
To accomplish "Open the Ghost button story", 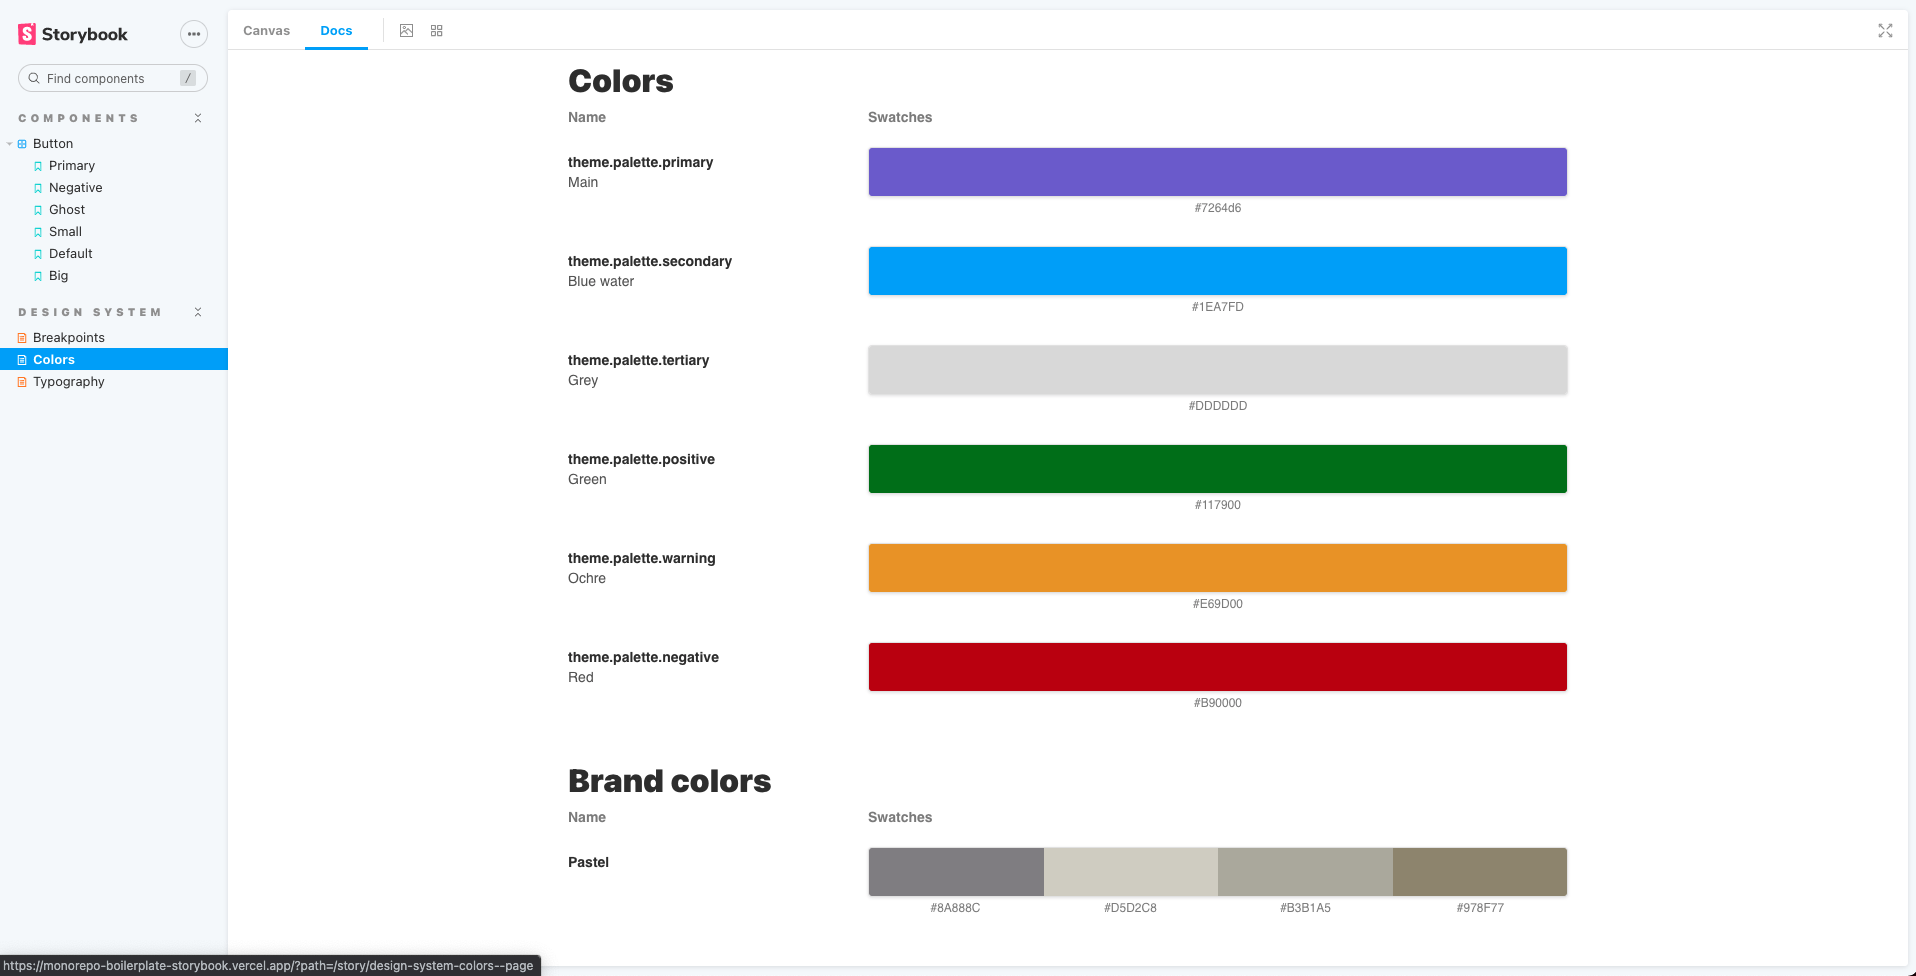I will click(x=67, y=210).
